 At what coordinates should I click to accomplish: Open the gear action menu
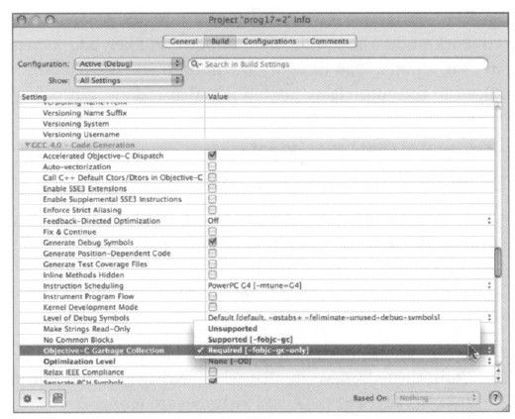32,398
